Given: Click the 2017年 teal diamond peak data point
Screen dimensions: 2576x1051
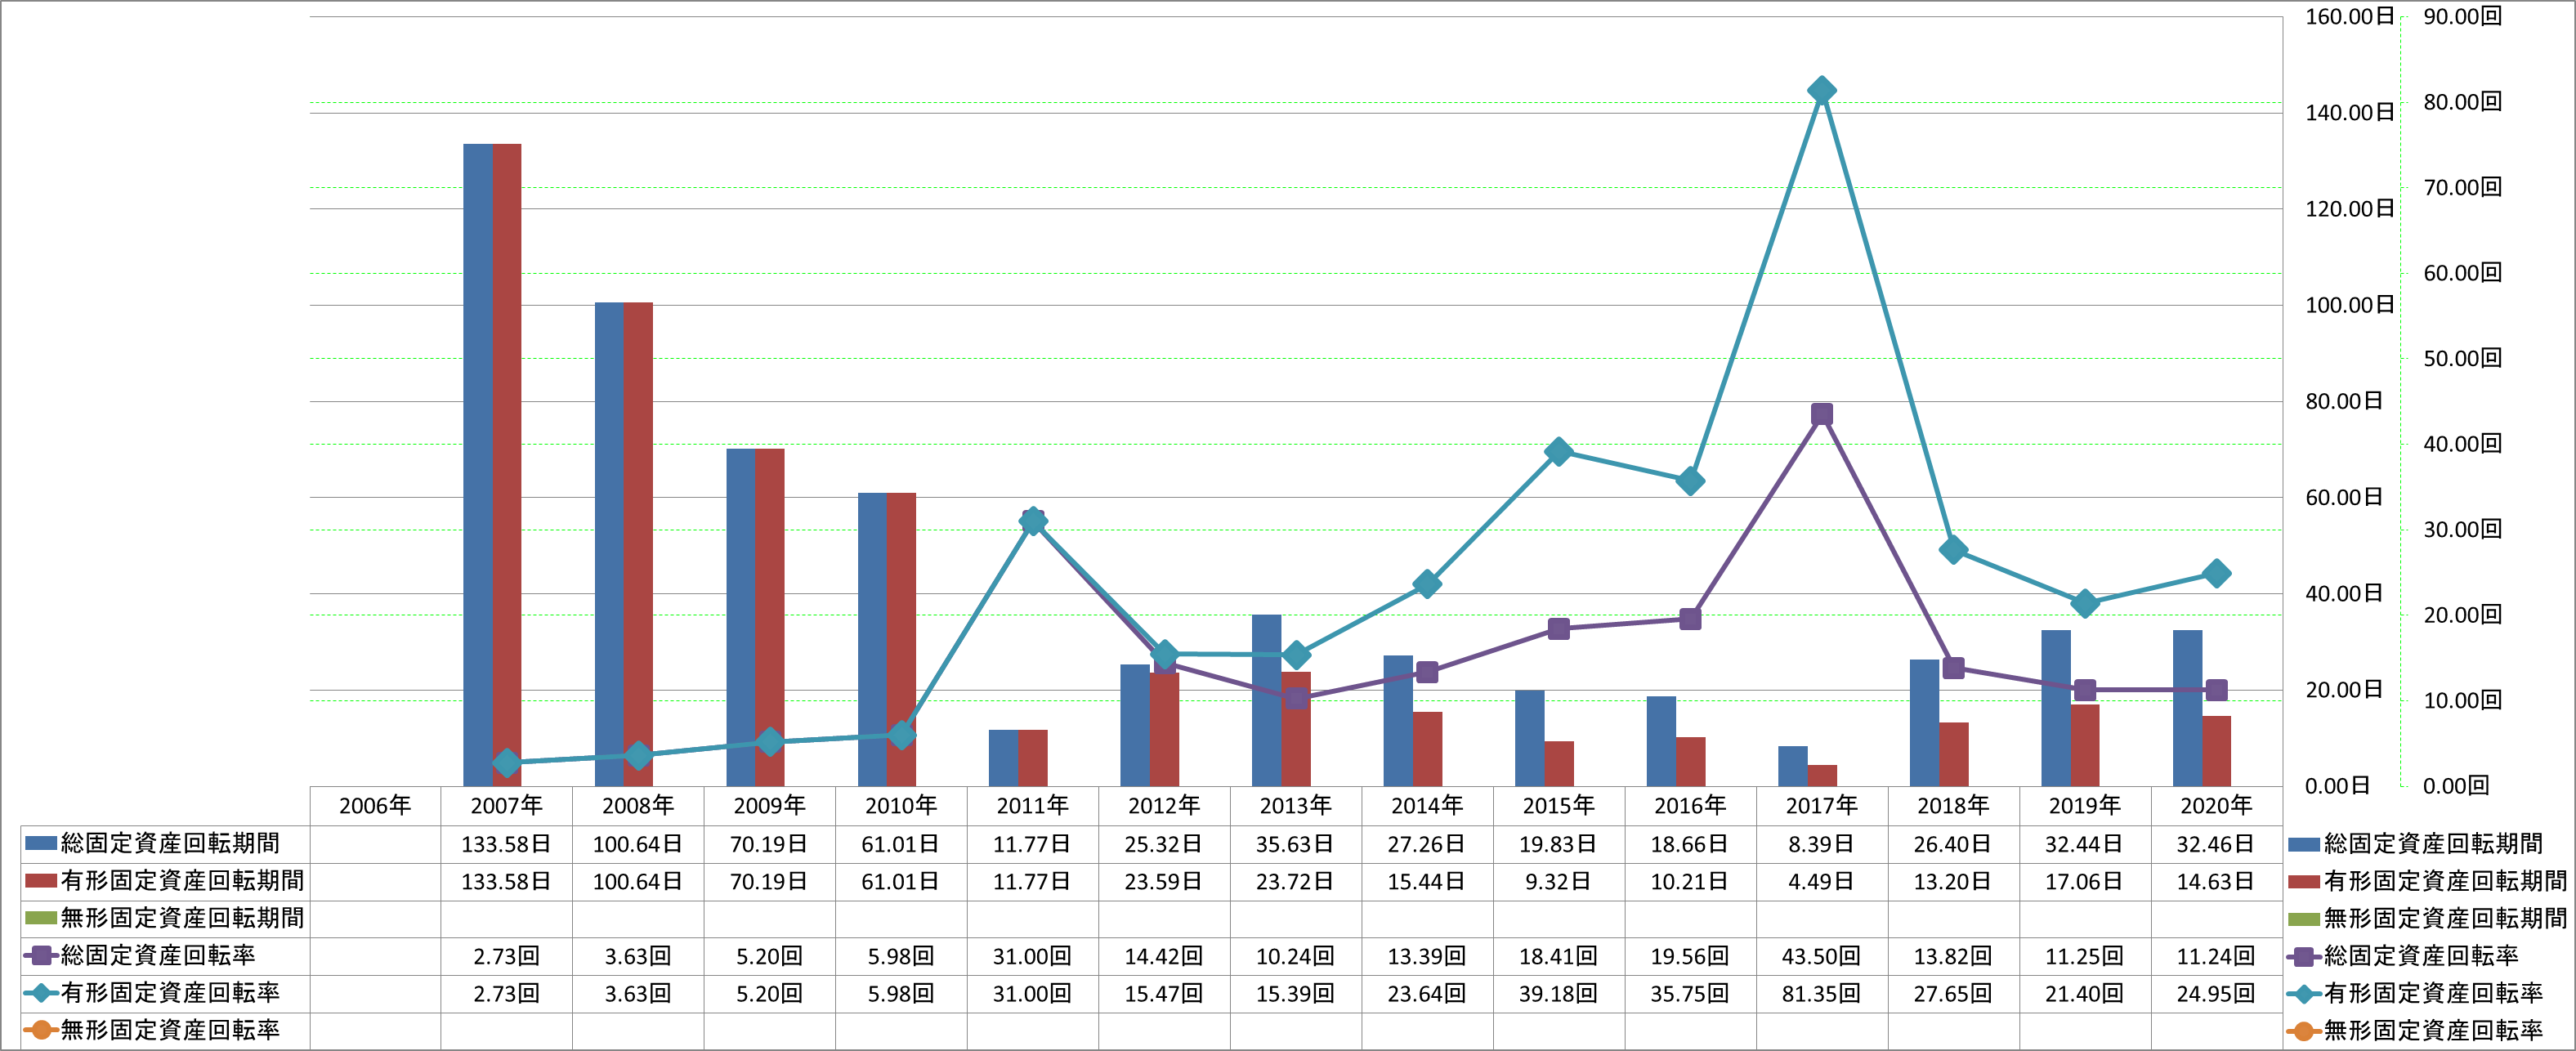Looking at the screenshot, I should (x=1822, y=90).
